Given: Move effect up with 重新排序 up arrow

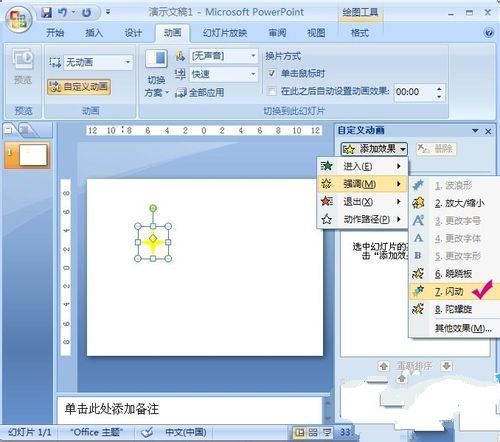Looking at the screenshot, I should tap(384, 367).
